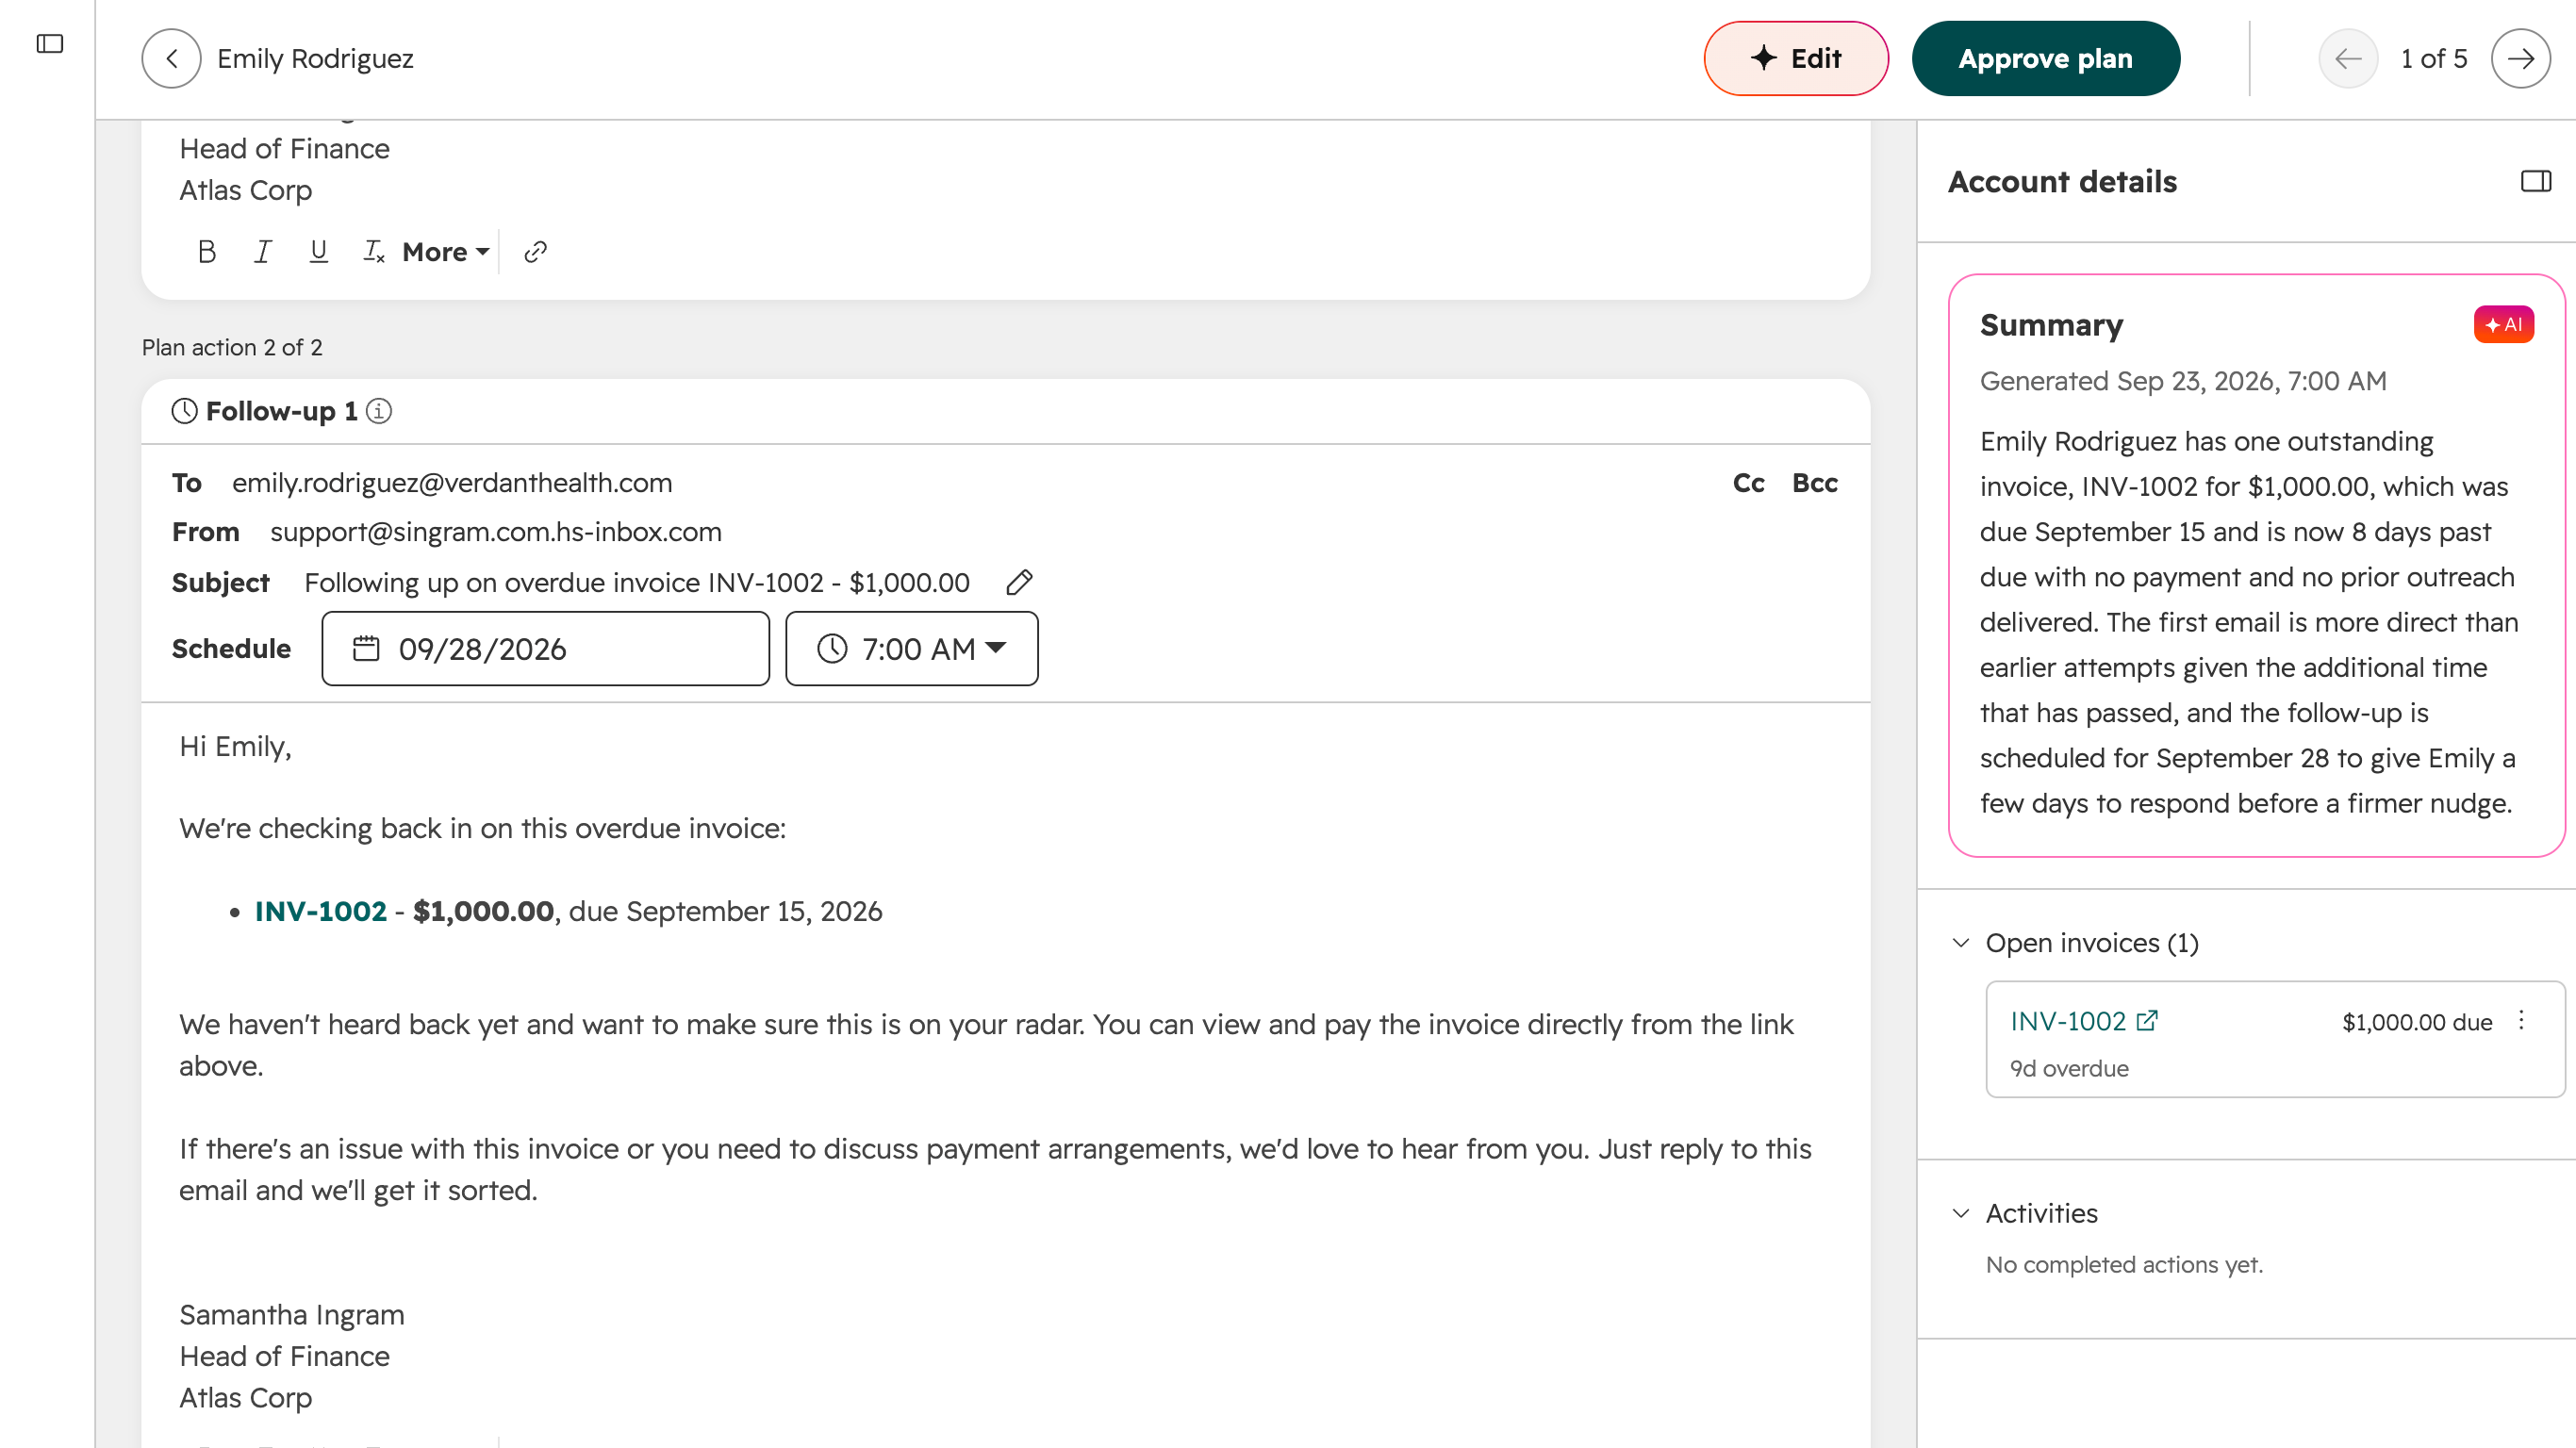The height and width of the screenshot is (1448, 2576).
Task: Click 'No completed actions yet.' text
Action: [x=2124, y=1265]
